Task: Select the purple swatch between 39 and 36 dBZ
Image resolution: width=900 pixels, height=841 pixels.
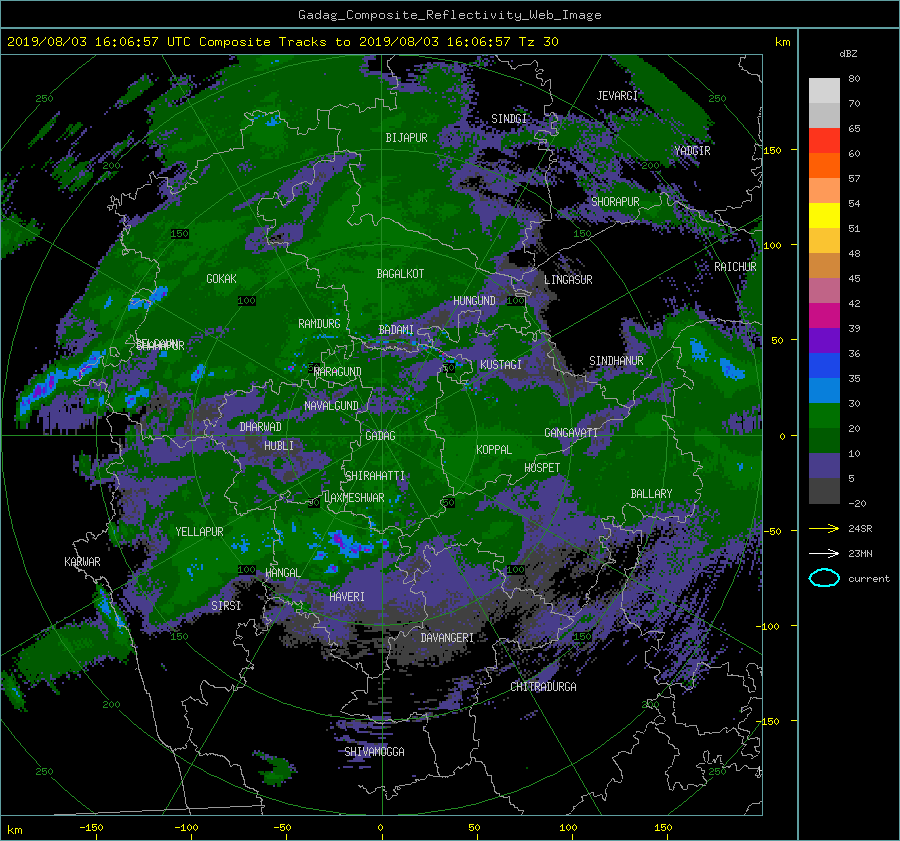Action: click(x=824, y=340)
